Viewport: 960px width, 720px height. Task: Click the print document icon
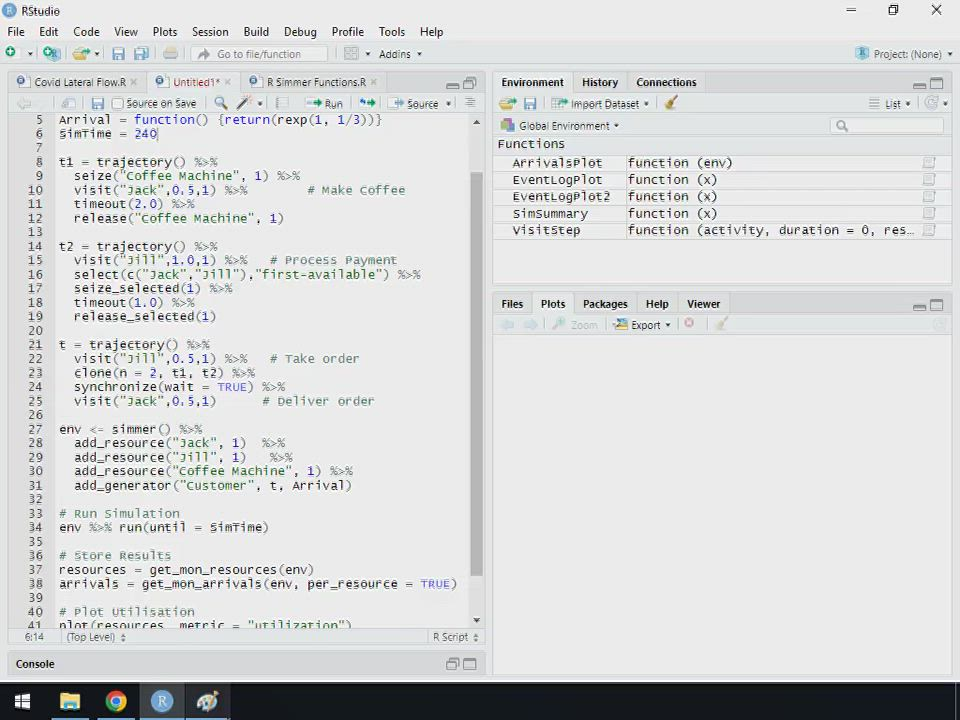[x=170, y=54]
